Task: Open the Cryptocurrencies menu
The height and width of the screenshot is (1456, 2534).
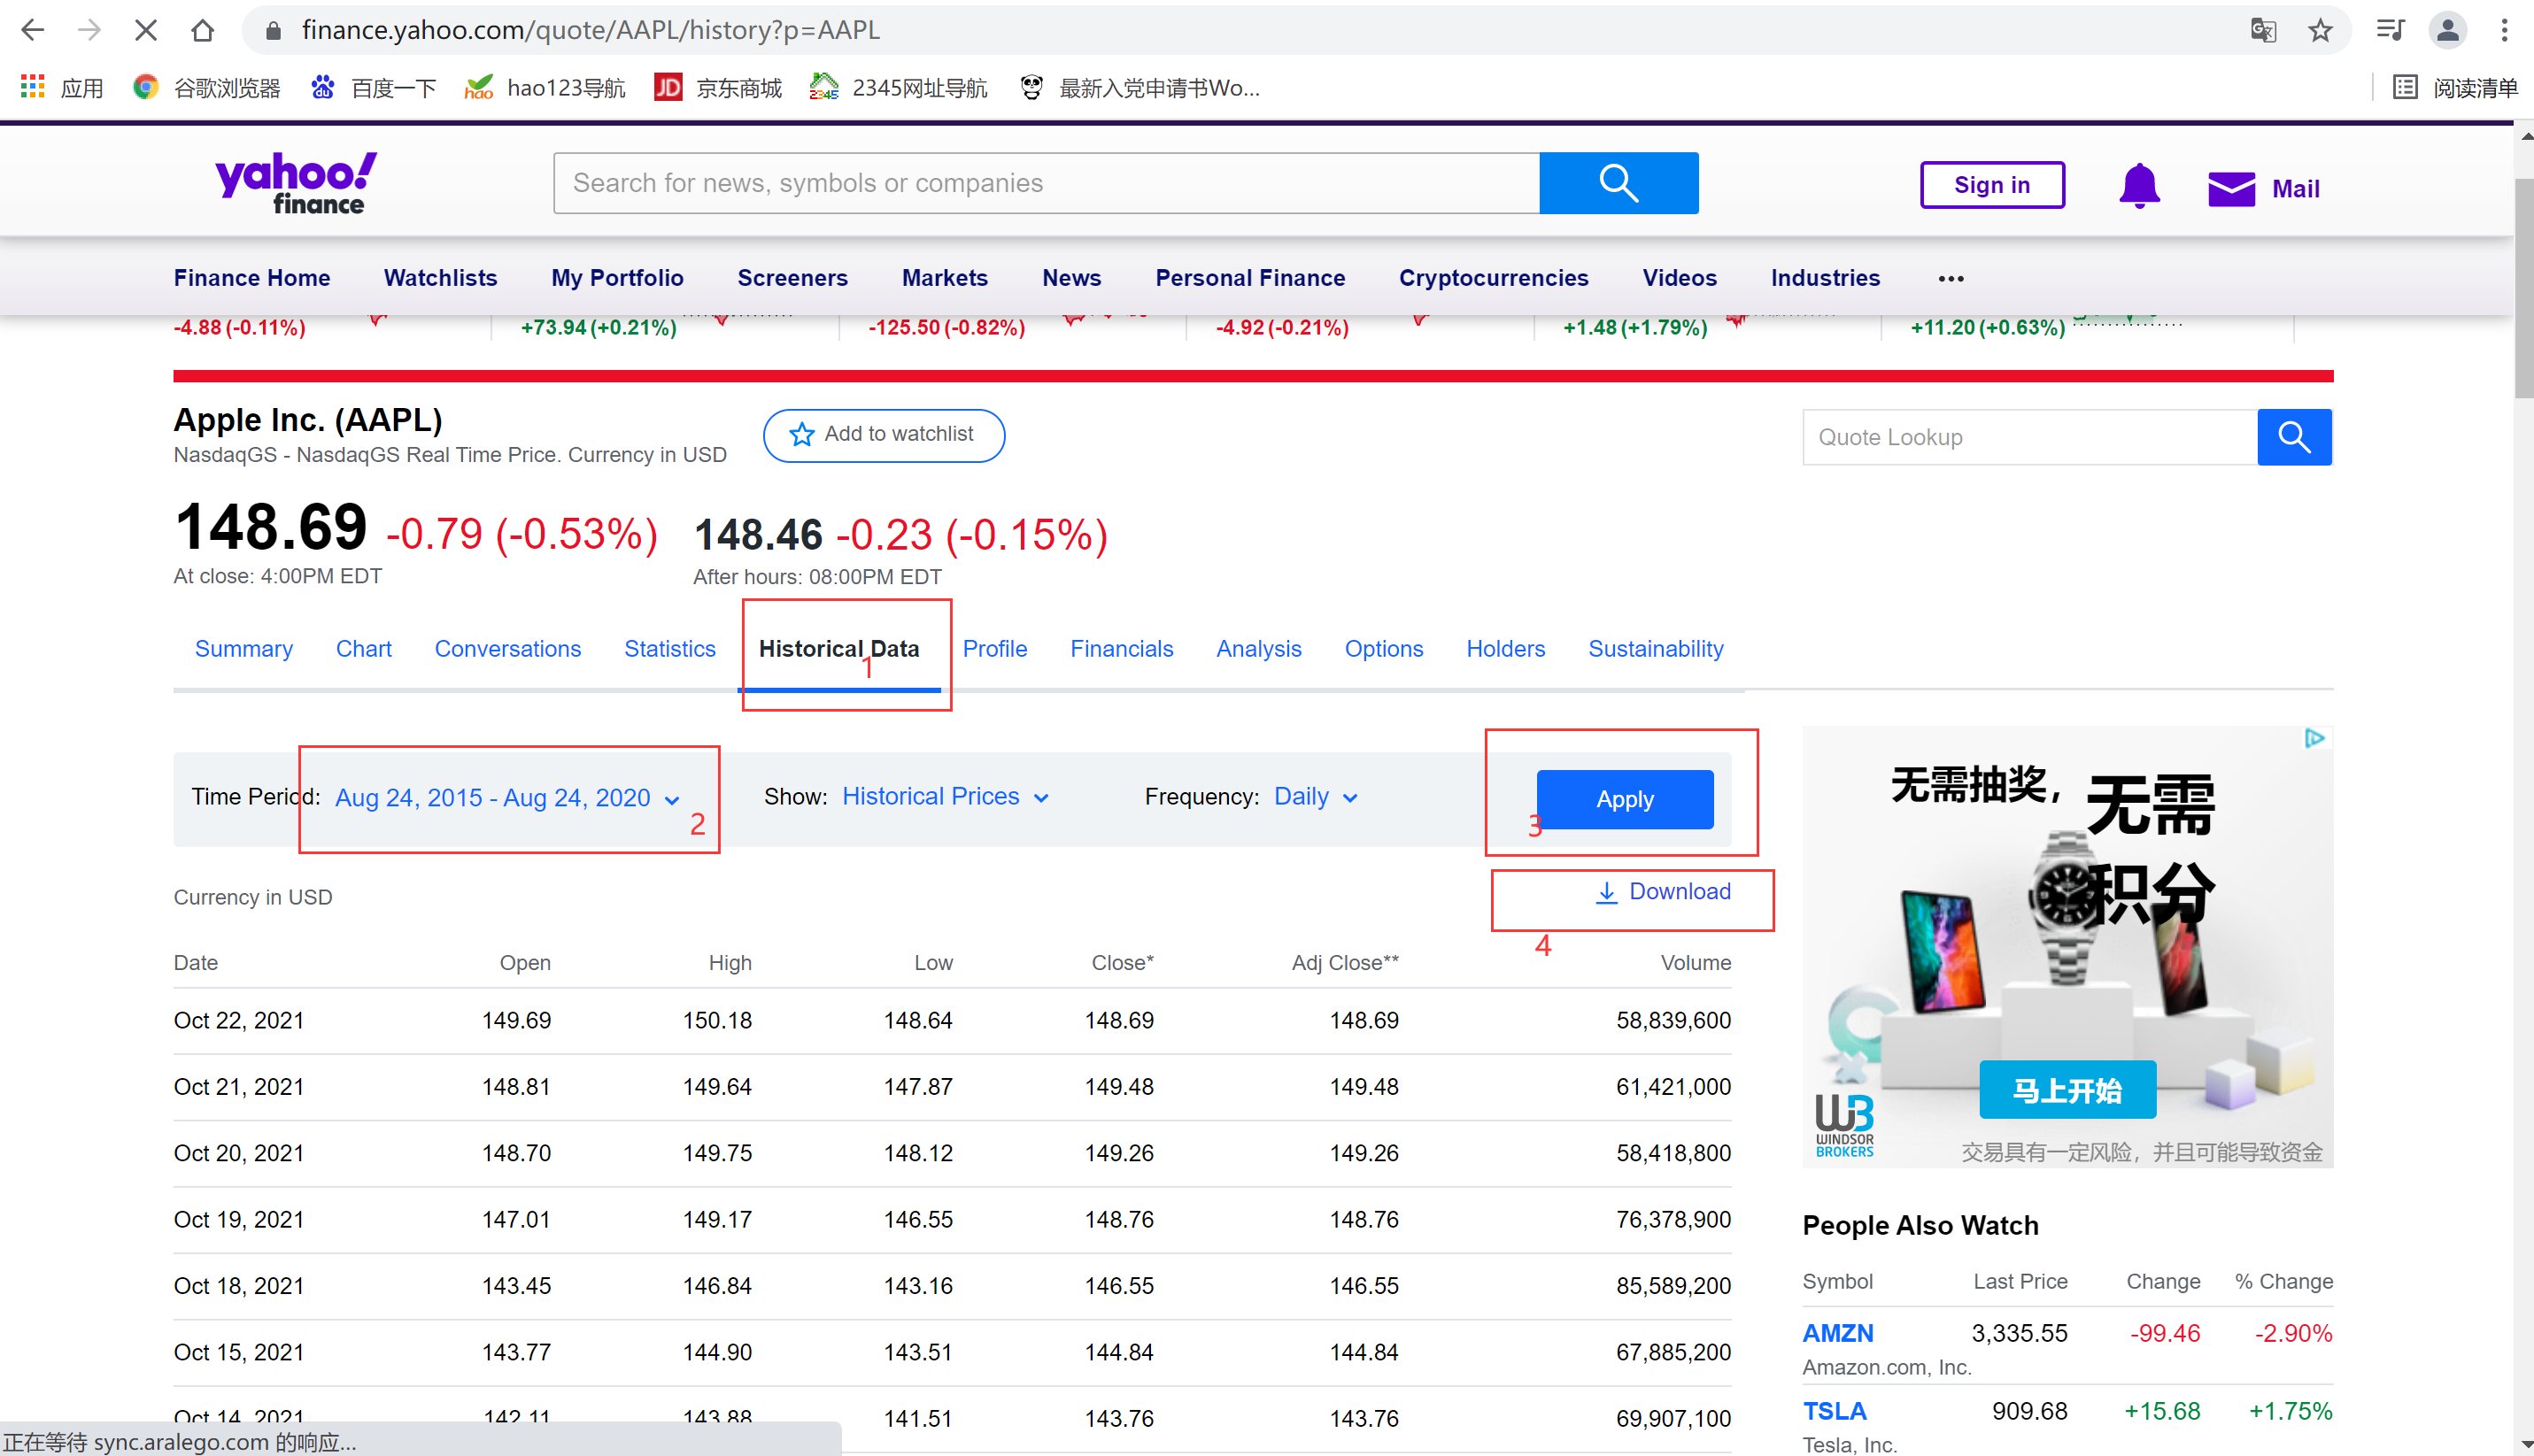Action: click(x=1493, y=278)
